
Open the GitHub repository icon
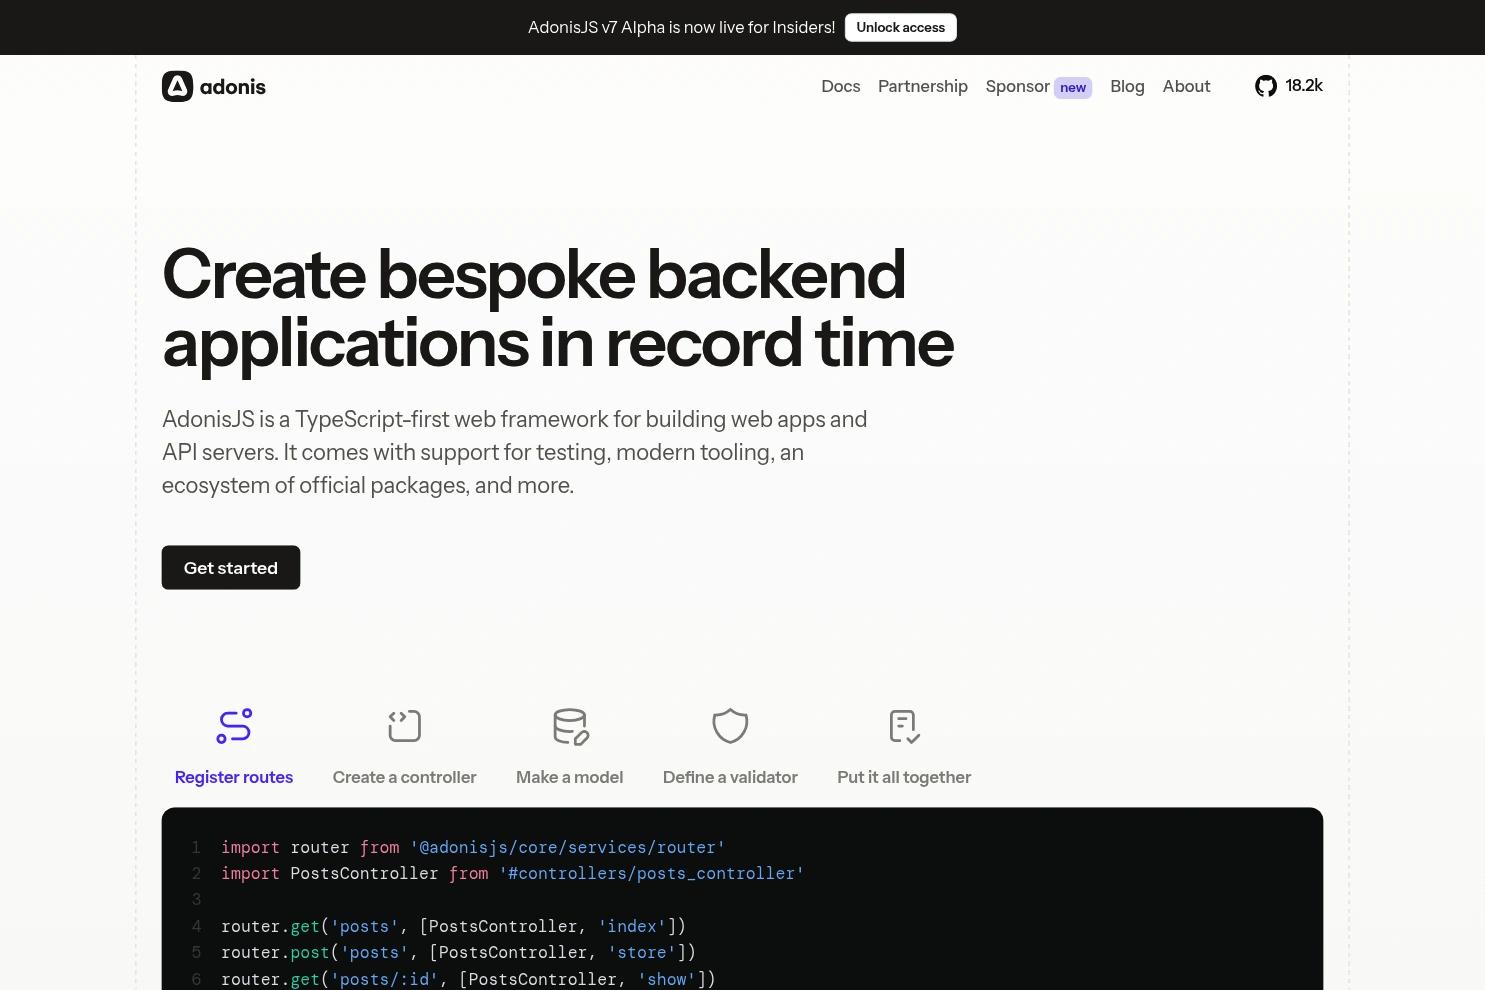click(1266, 86)
